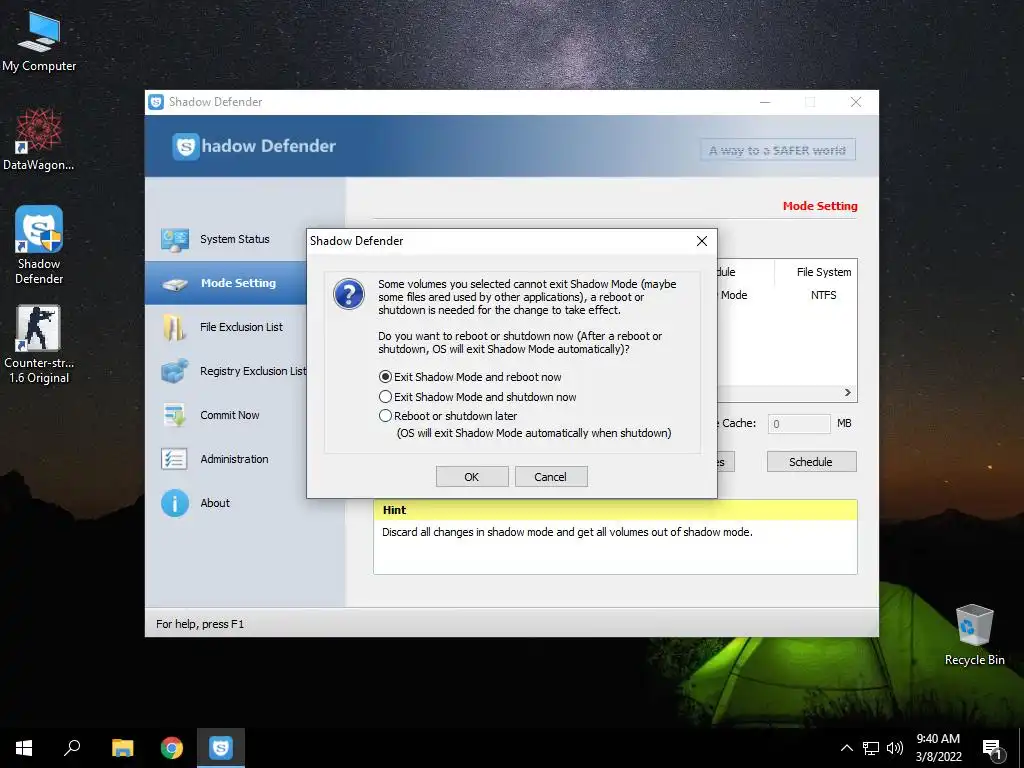Open the System Status icon in sidebar
Image resolution: width=1024 pixels, height=768 pixels.
click(x=175, y=240)
